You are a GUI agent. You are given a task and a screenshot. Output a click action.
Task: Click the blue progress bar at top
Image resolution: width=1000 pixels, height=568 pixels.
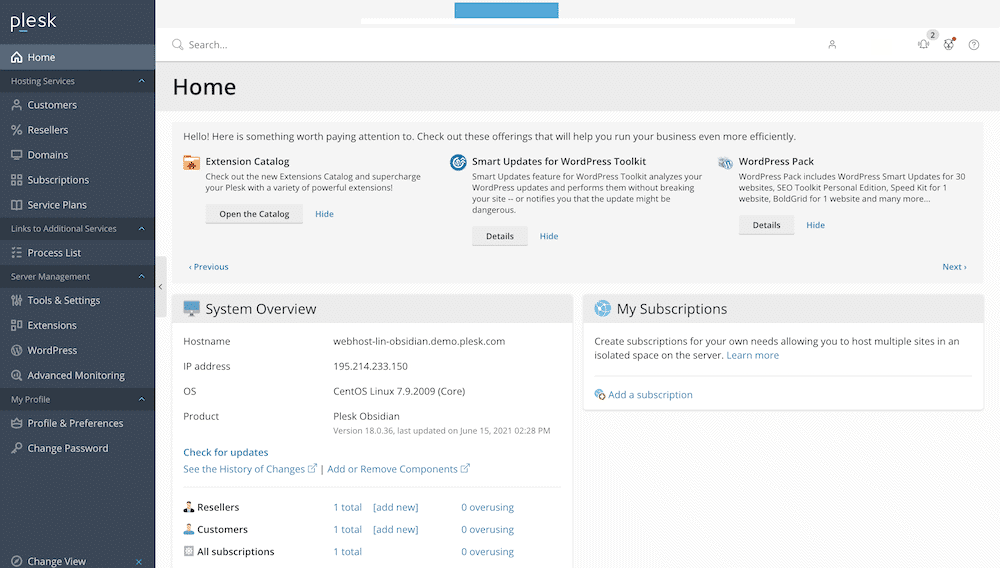(x=506, y=10)
